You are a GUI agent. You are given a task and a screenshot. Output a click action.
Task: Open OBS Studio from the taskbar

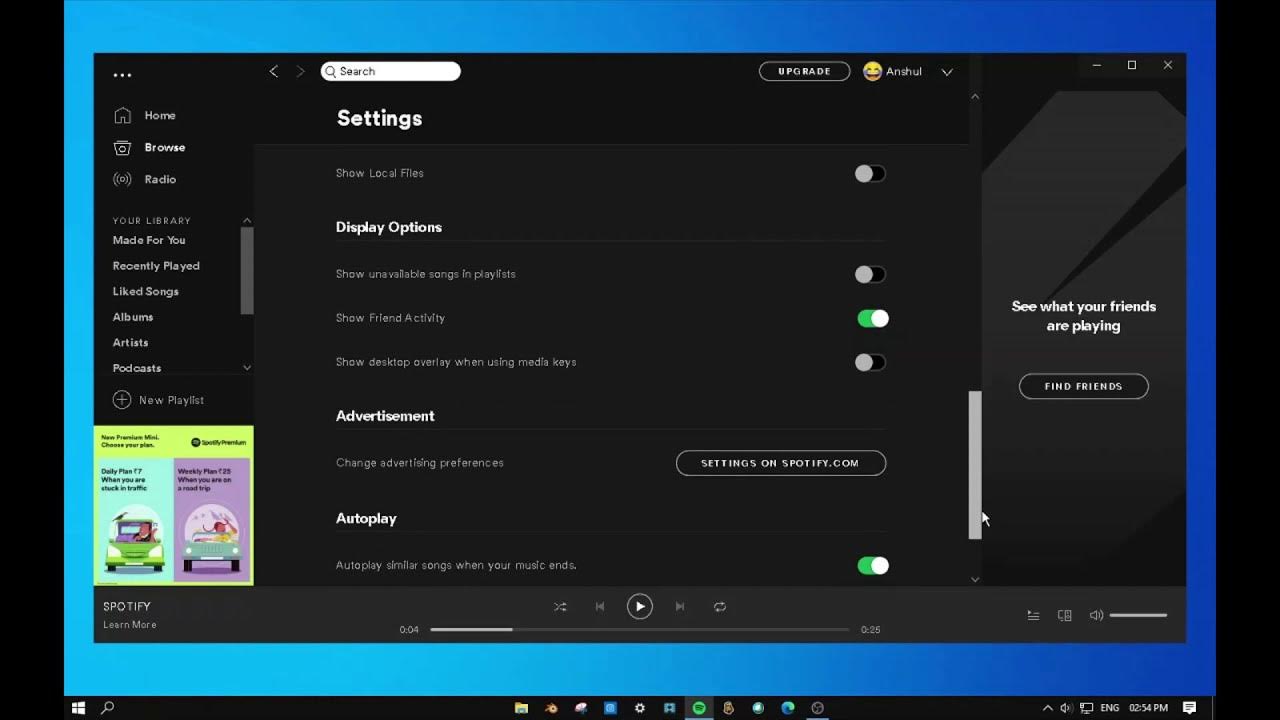818,708
